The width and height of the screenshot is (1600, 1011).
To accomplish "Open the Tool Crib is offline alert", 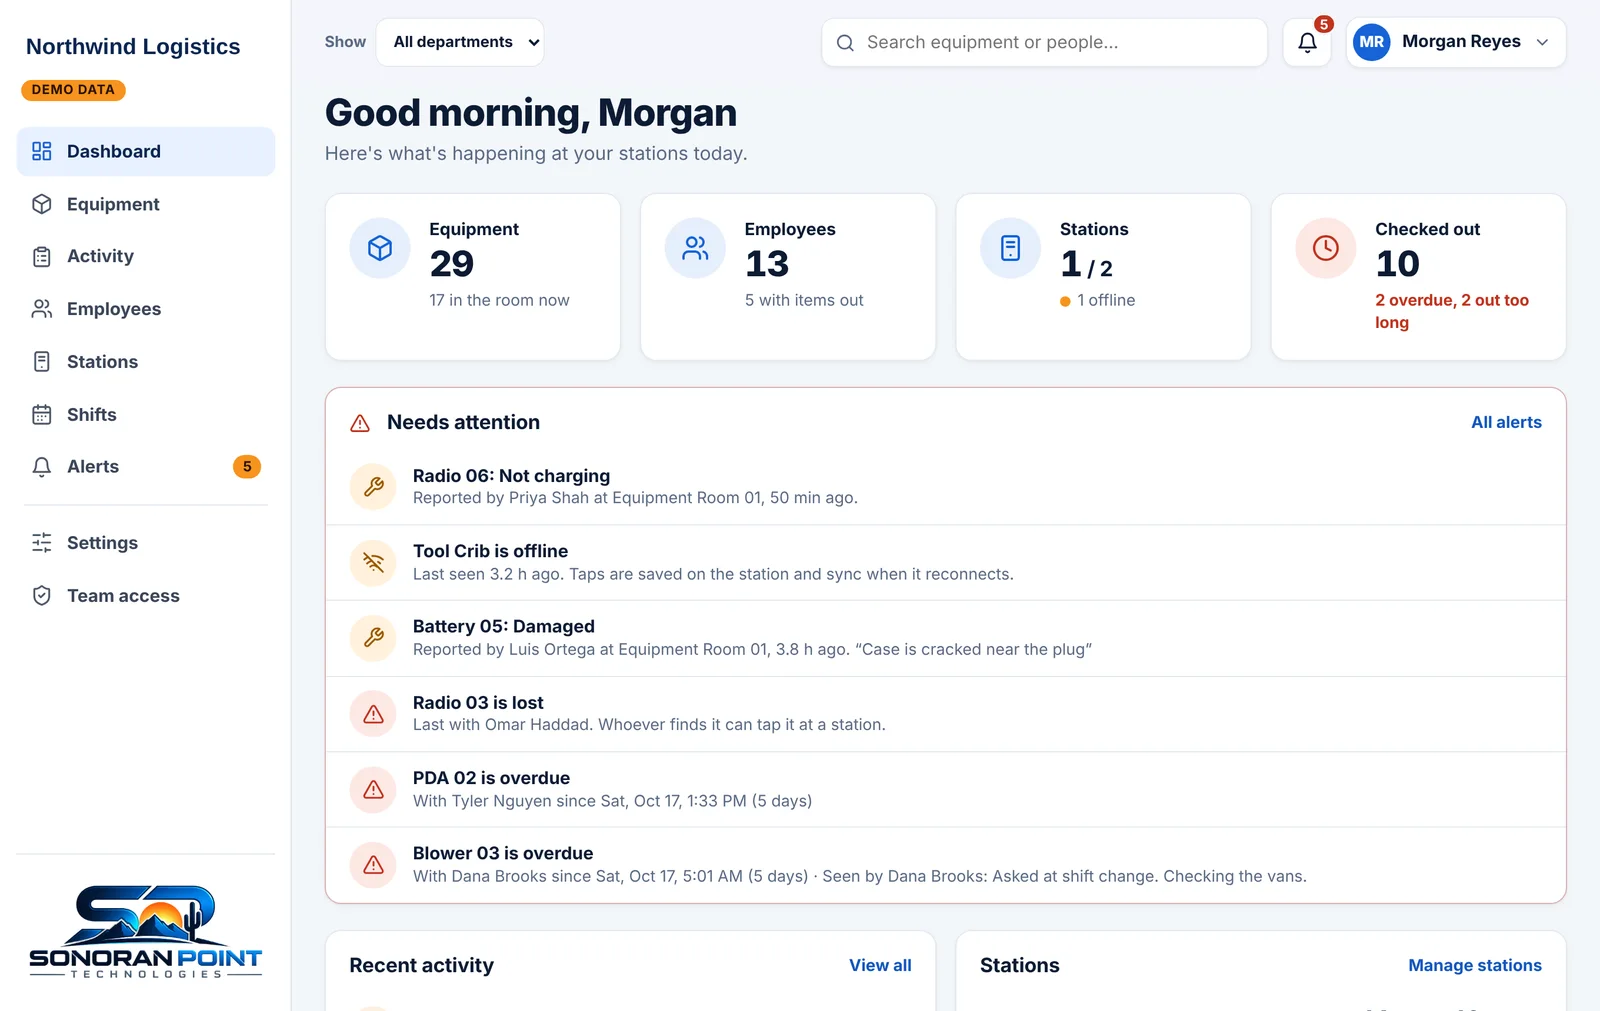I will (x=946, y=562).
